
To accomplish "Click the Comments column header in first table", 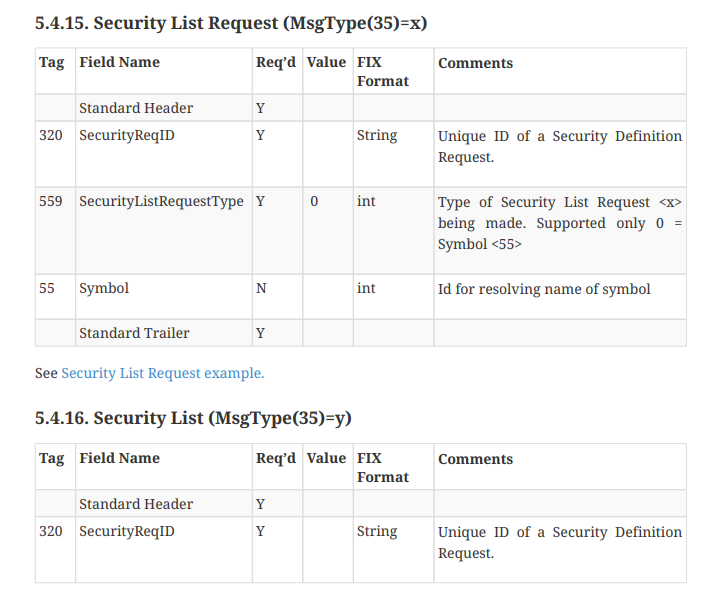I will tap(560, 71).
